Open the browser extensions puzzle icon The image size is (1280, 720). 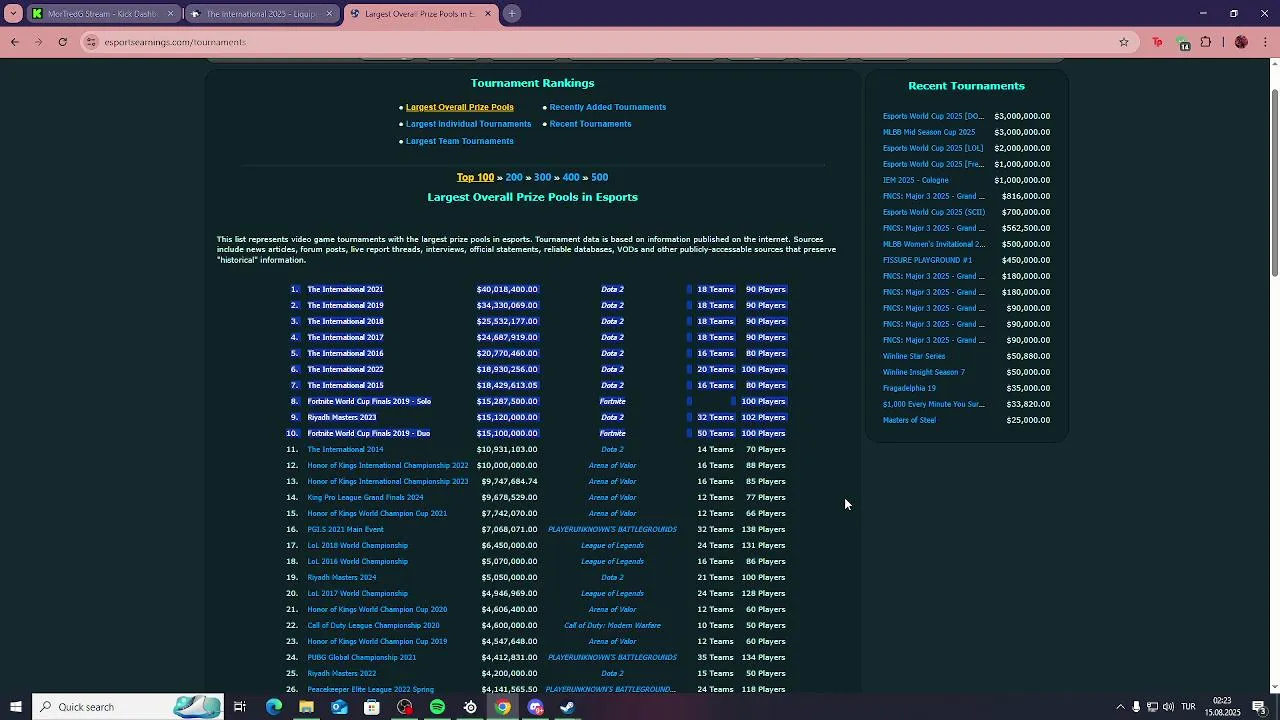click(1206, 42)
